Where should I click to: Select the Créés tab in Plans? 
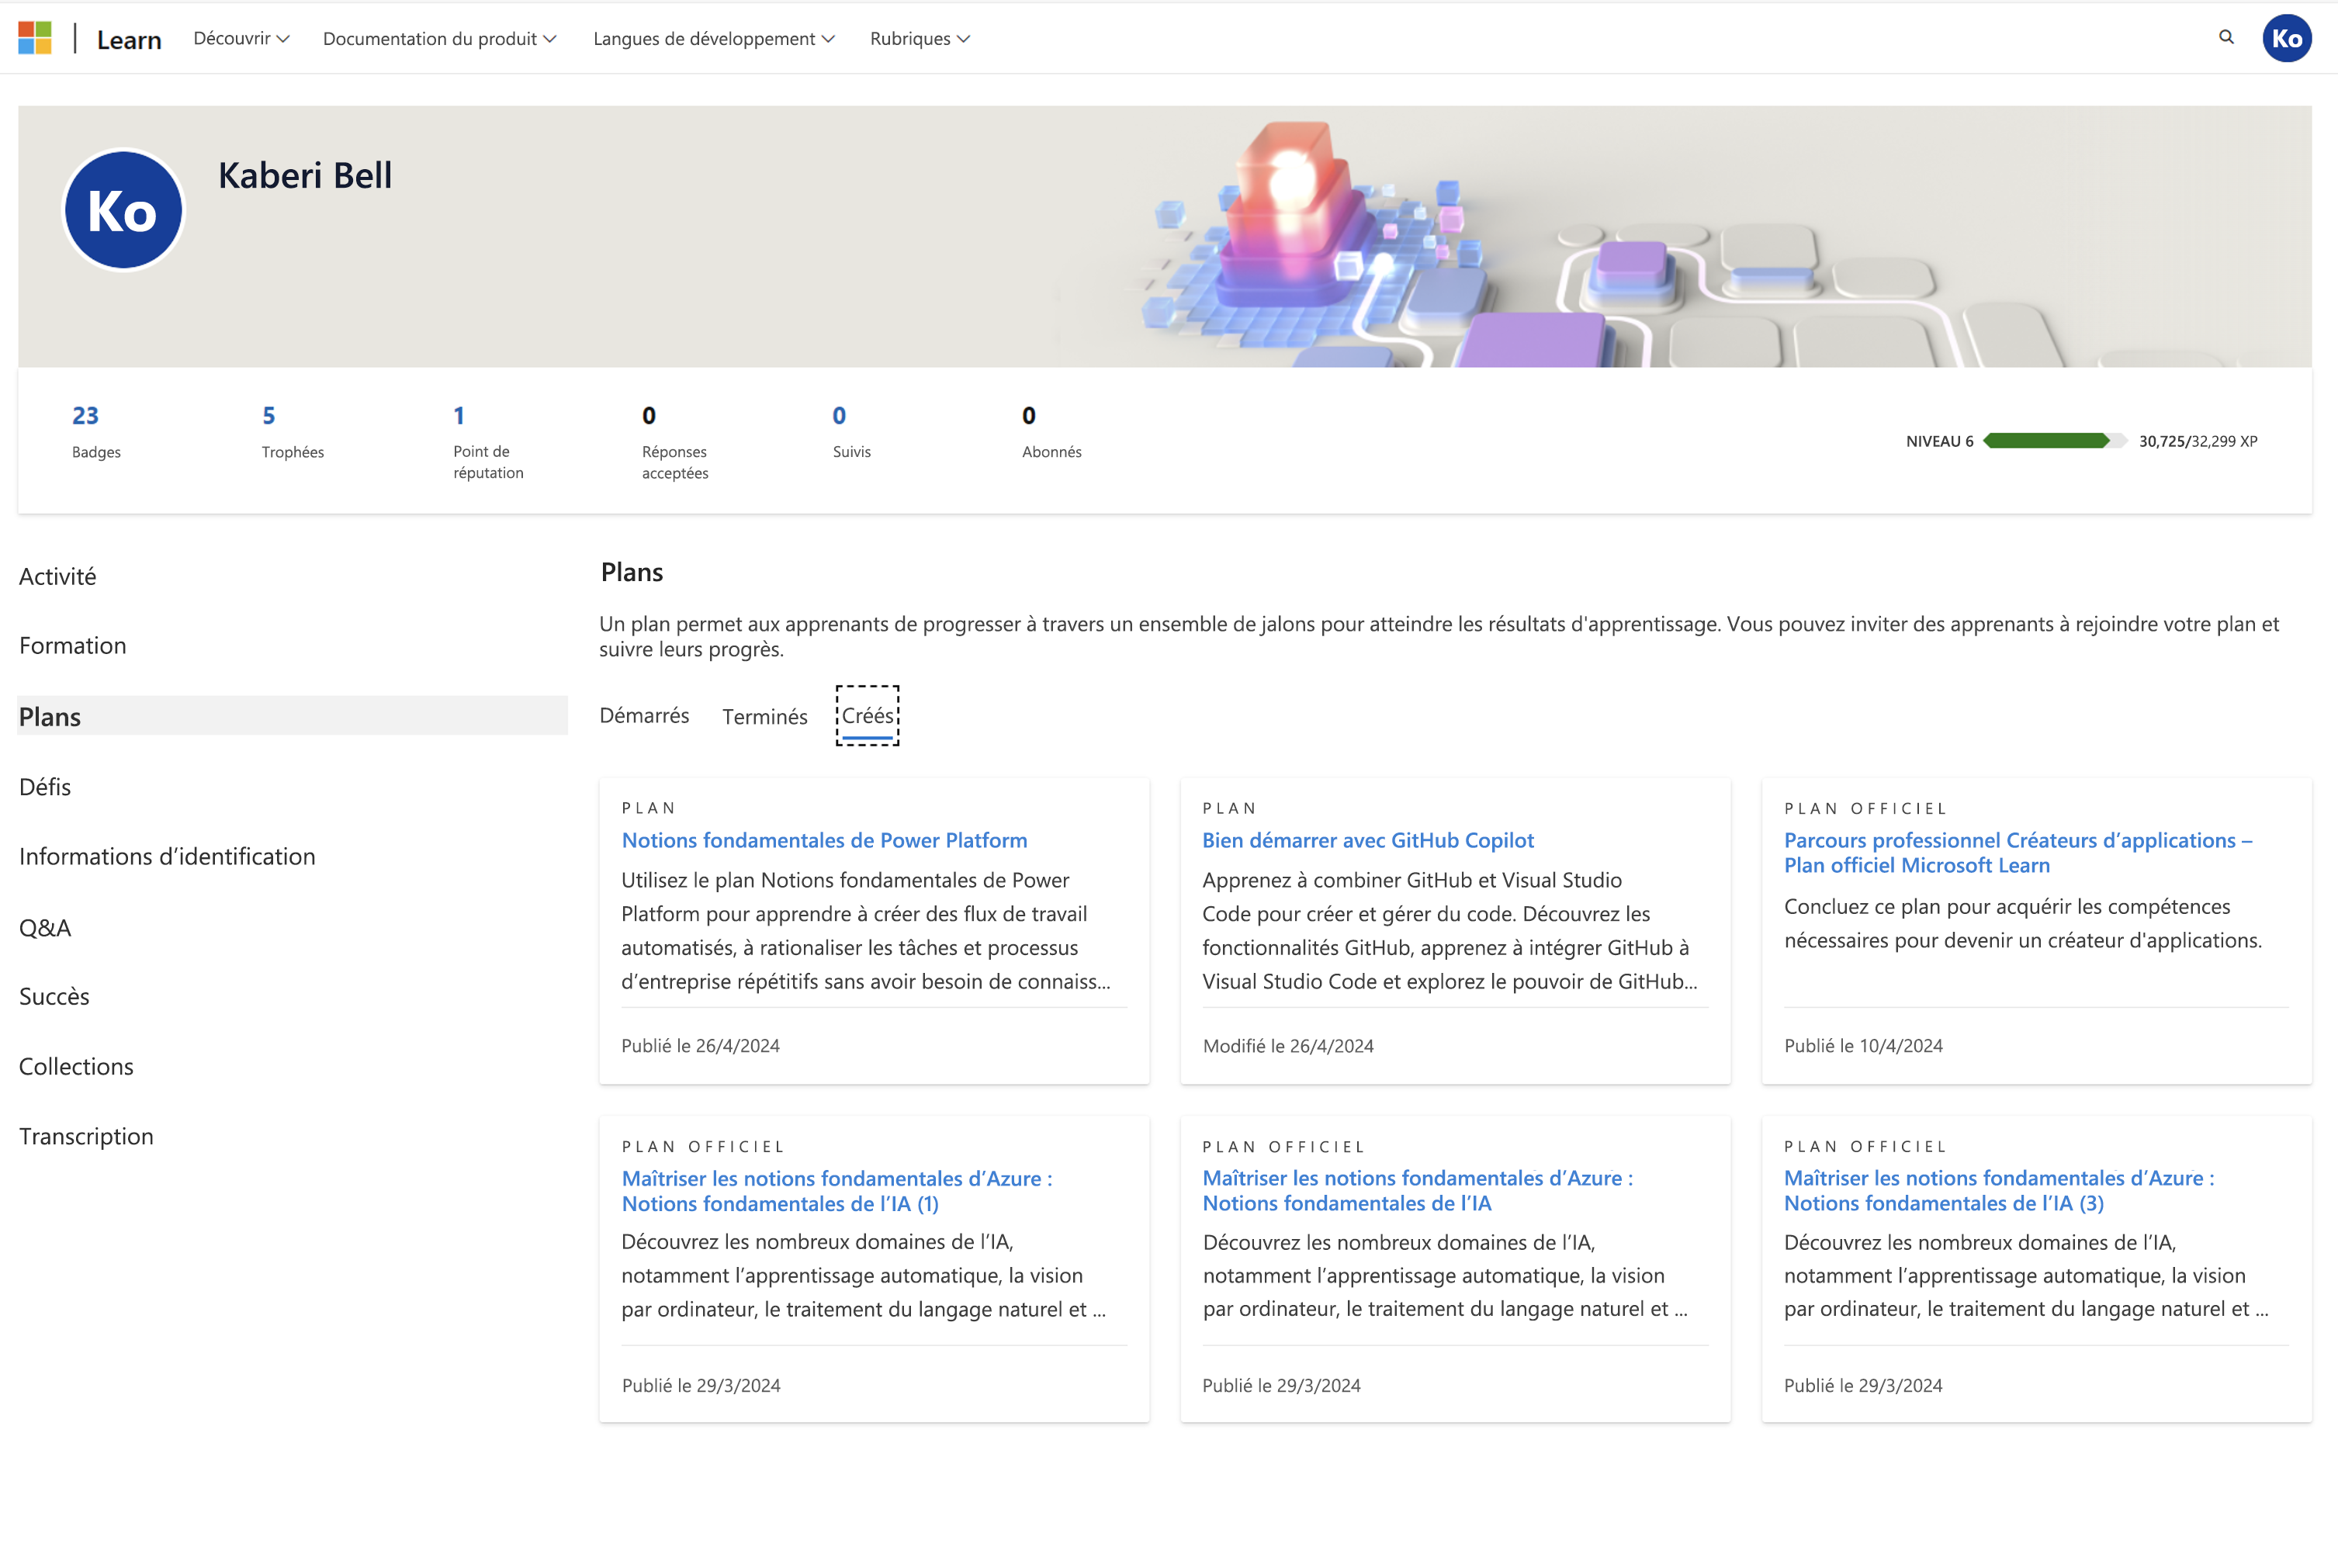(866, 714)
